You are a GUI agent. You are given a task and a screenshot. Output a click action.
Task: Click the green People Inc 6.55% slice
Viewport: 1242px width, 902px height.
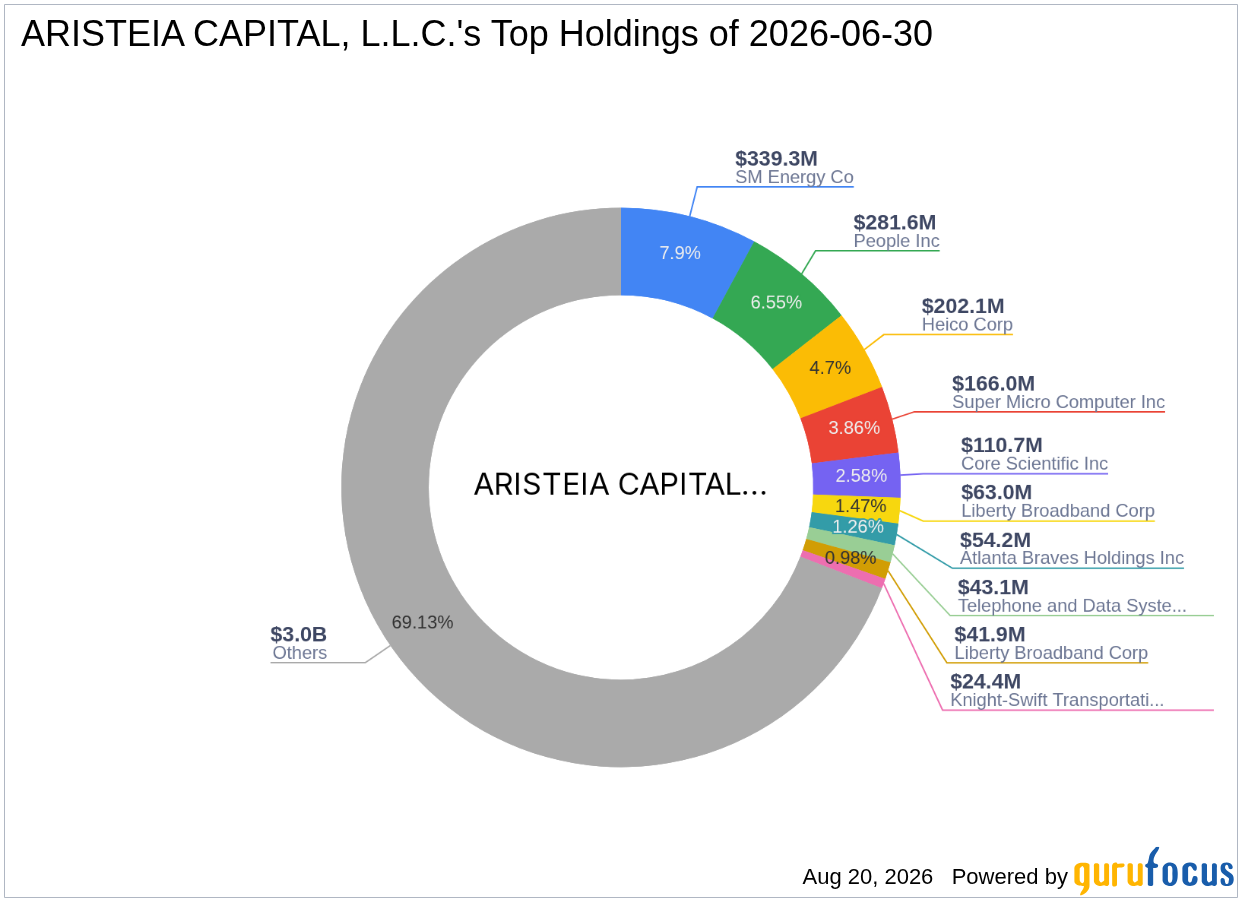click(x=776, y=303)
